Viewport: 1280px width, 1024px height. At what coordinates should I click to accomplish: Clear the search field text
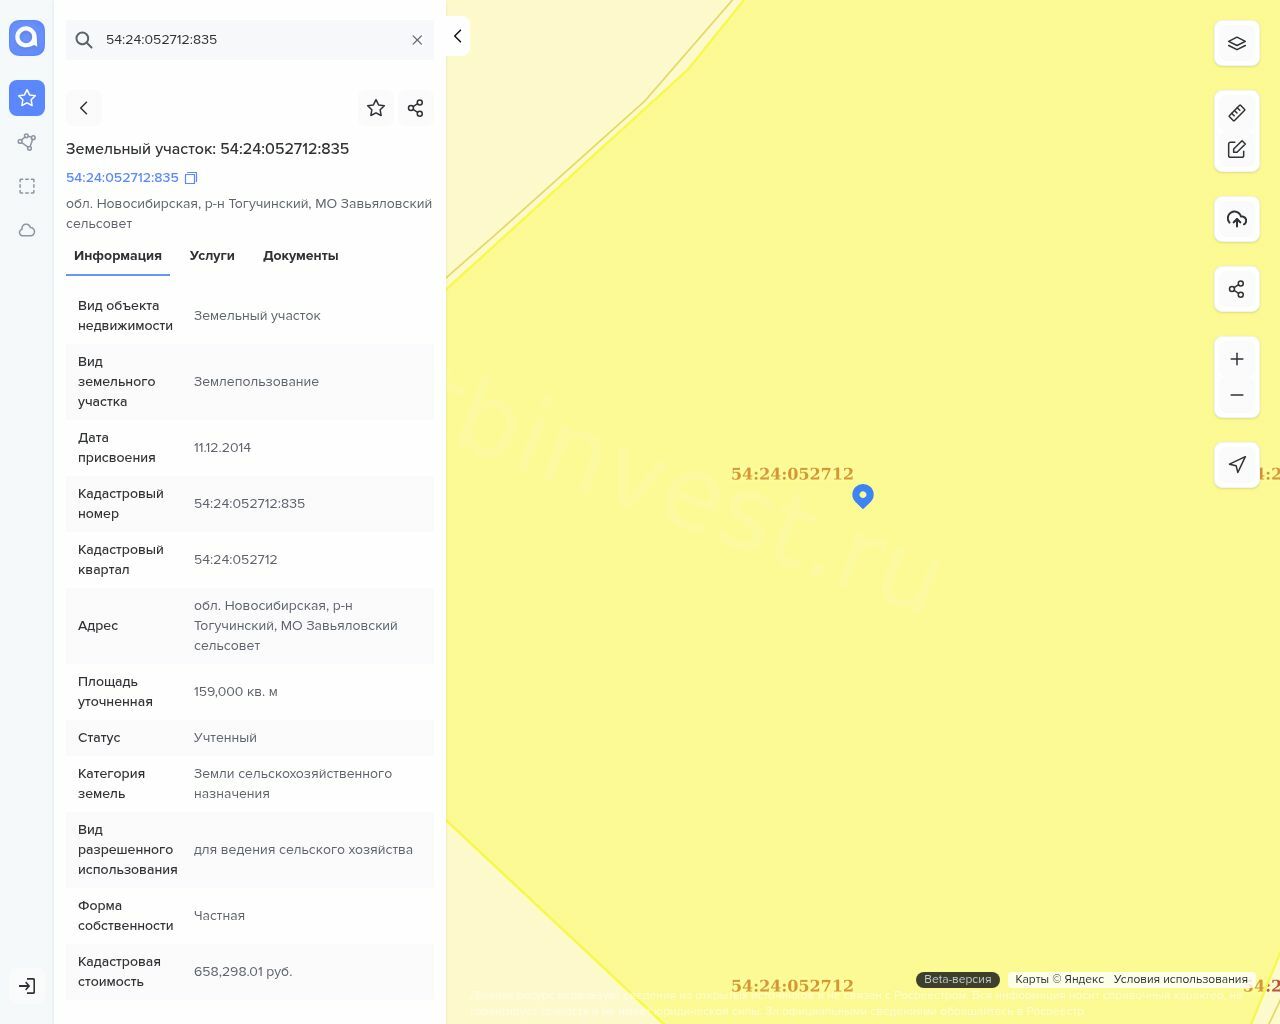[417, 40]
